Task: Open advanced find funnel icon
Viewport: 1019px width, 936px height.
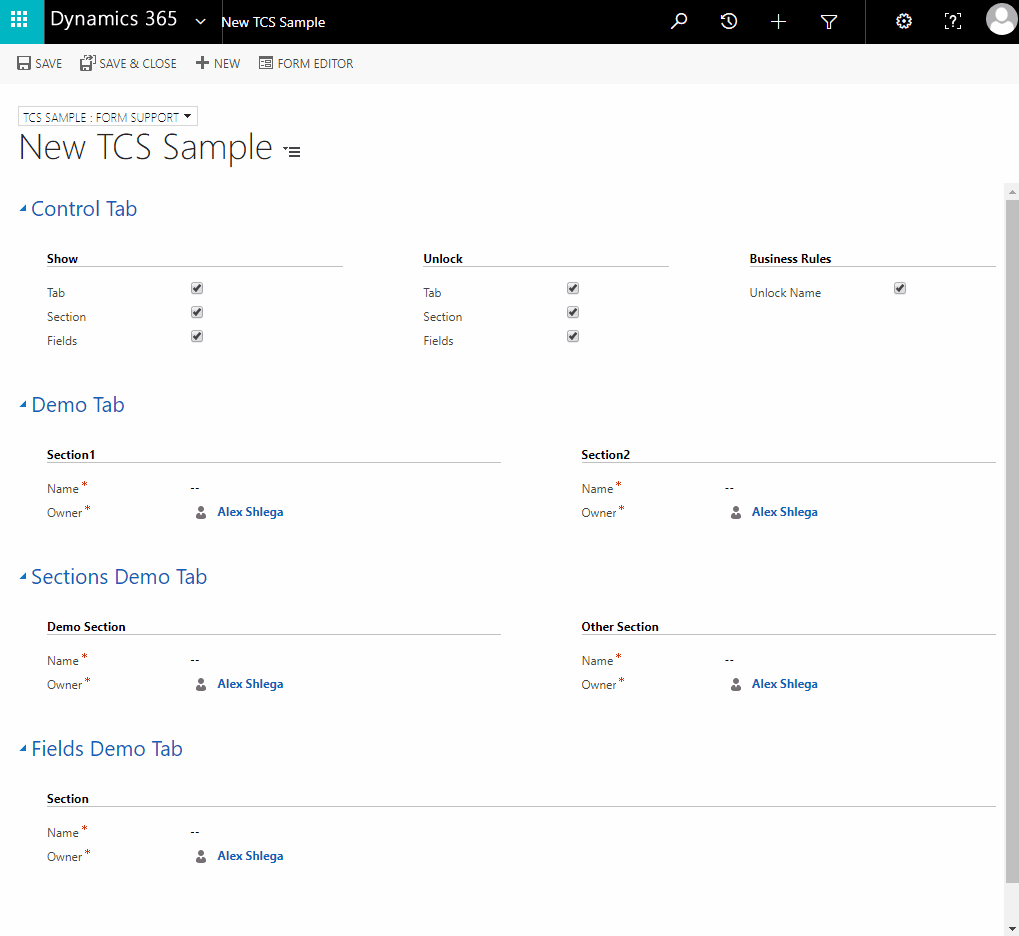Action: 829,22
